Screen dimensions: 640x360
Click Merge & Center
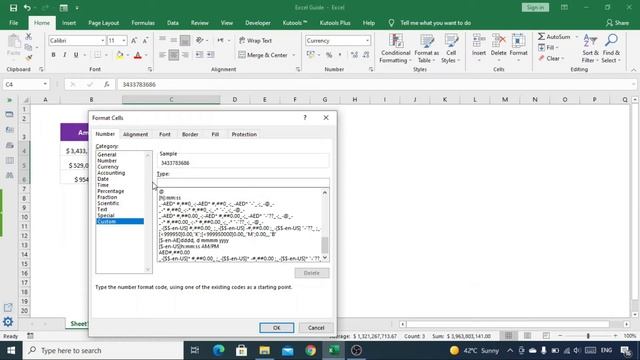263,55
